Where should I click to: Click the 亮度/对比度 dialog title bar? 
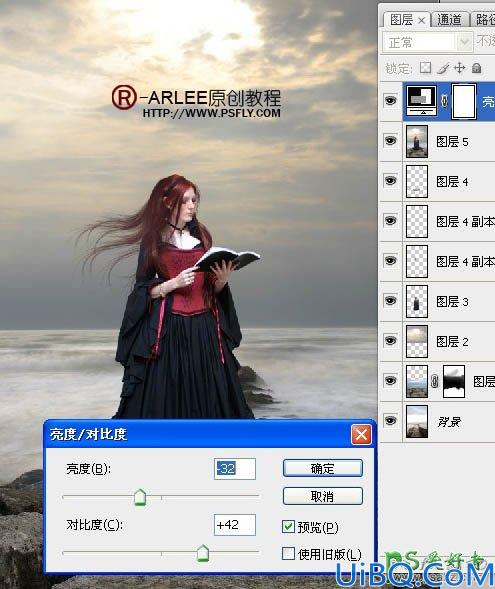pyautogui.click(x=210, y=435)
